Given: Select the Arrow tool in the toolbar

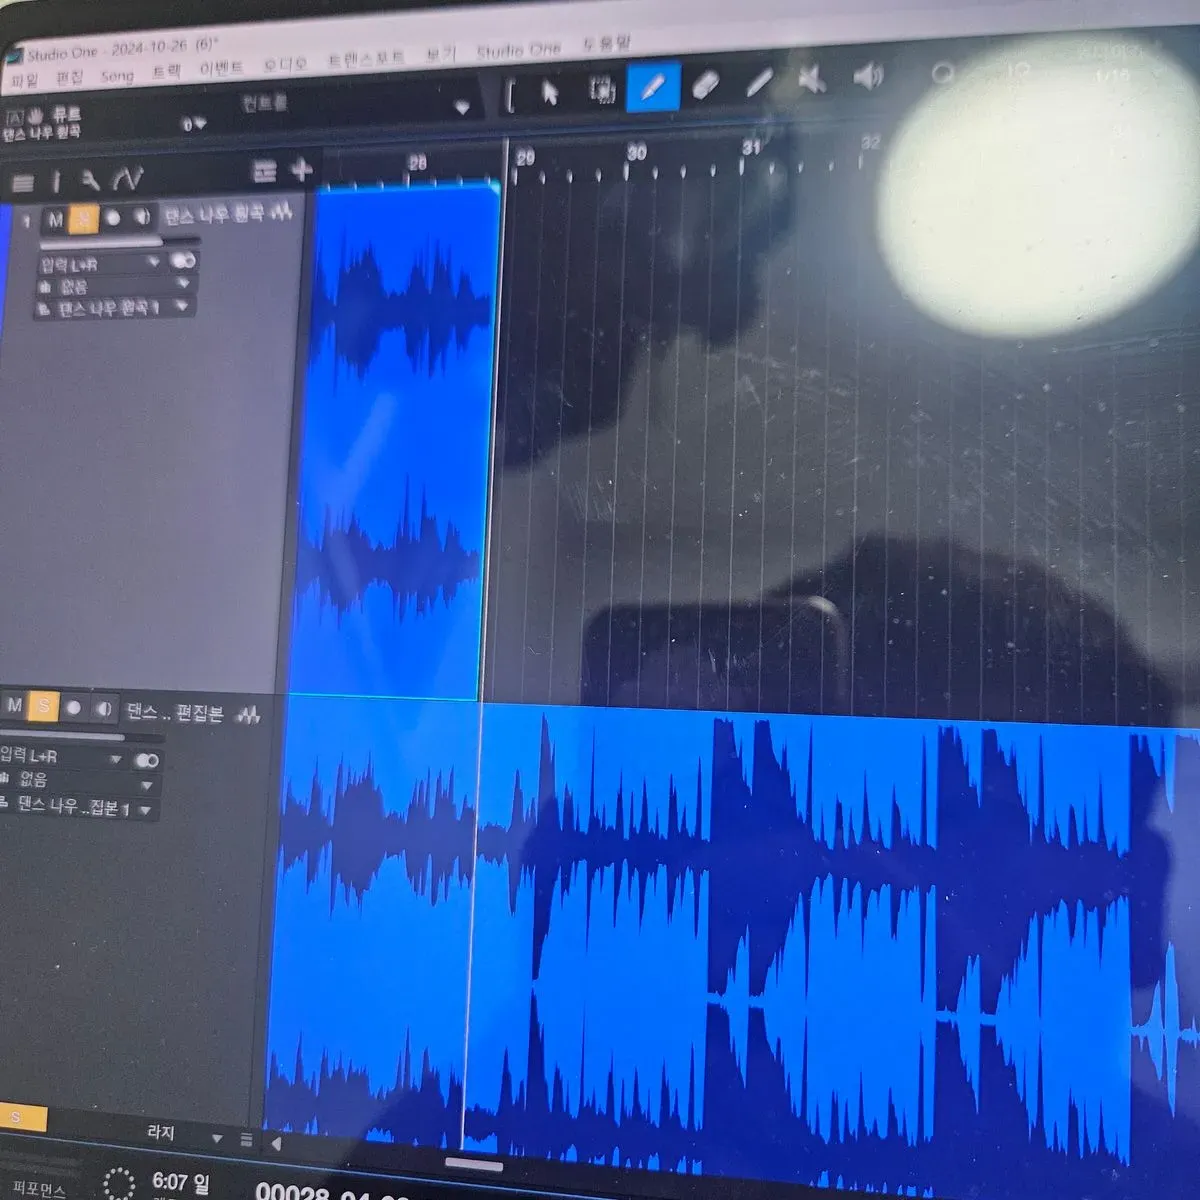Looking at the screenshot, I should tap(549, 93).
